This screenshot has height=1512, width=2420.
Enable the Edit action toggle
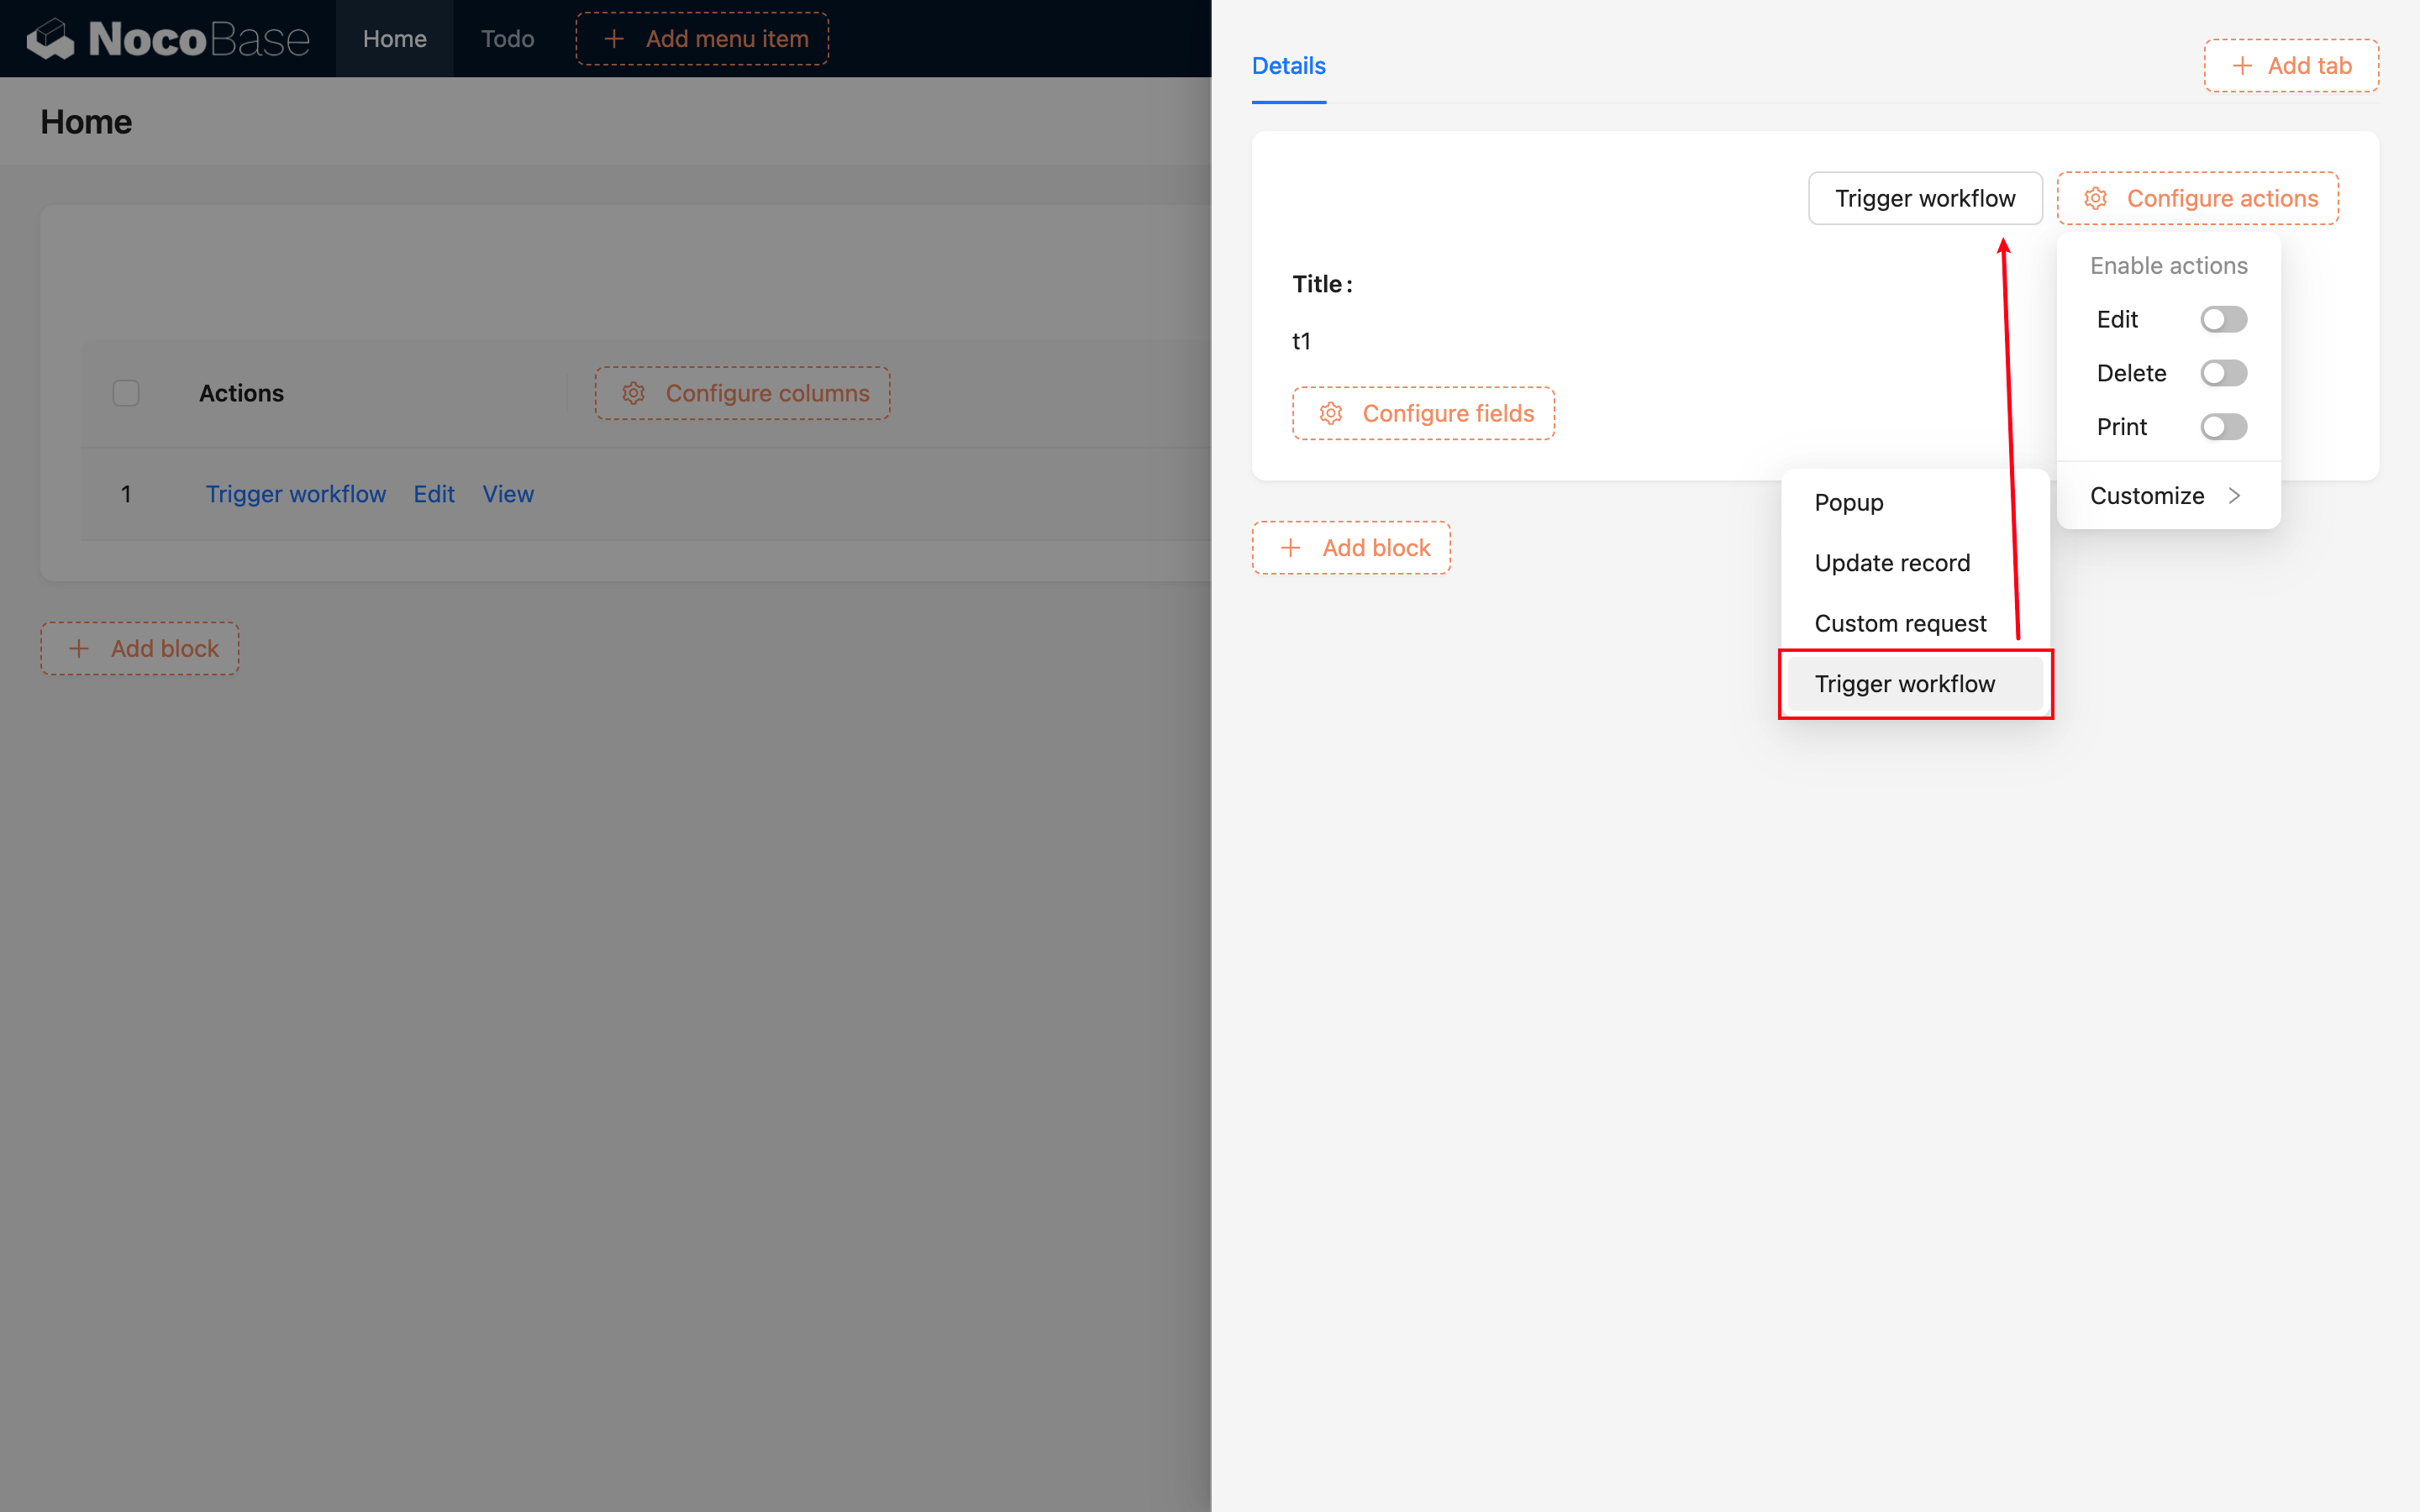(2223, 319)
